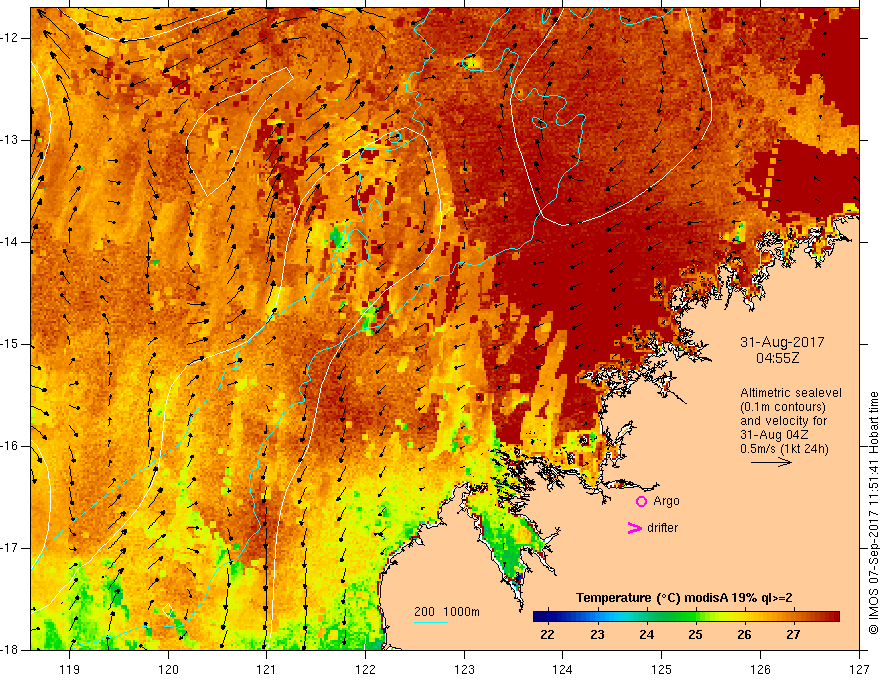The height and width of the screenshot is (680, 880).
Task: Click the temperature color bar legend
Action: coord(686,616)
